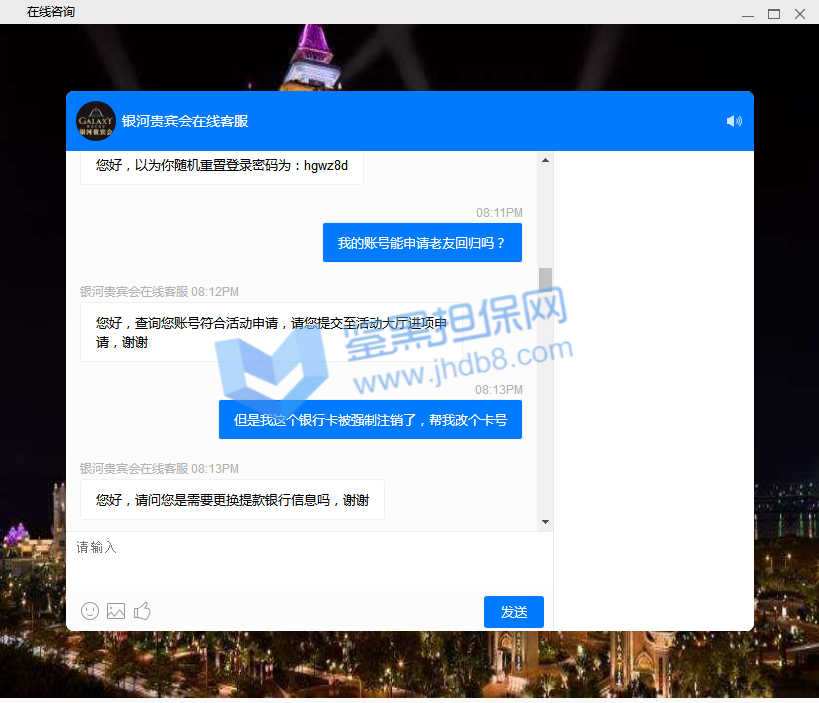Minimize the 在线咨询 window
This screenshot has width=819, height=703.
coord(747,13)
